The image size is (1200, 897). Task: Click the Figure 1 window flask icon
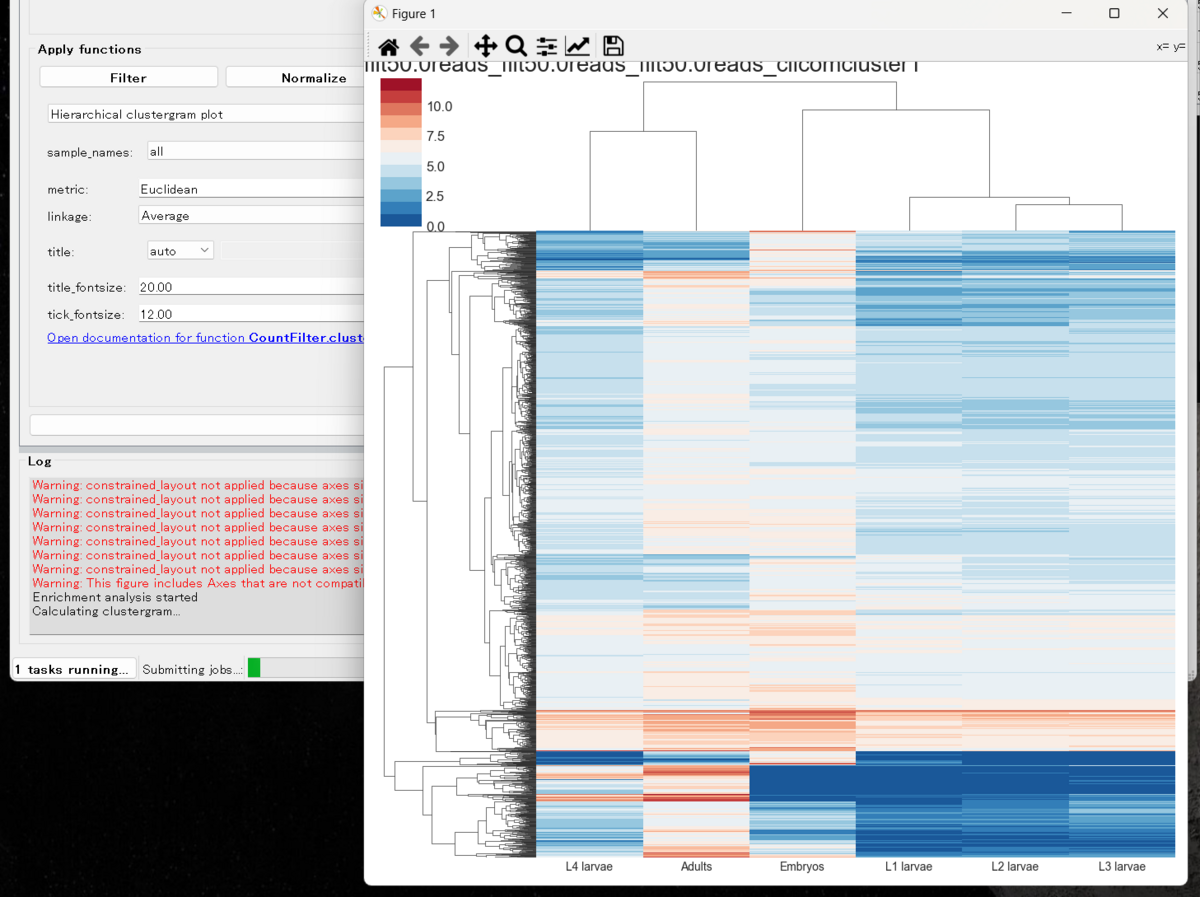[378, 13]
